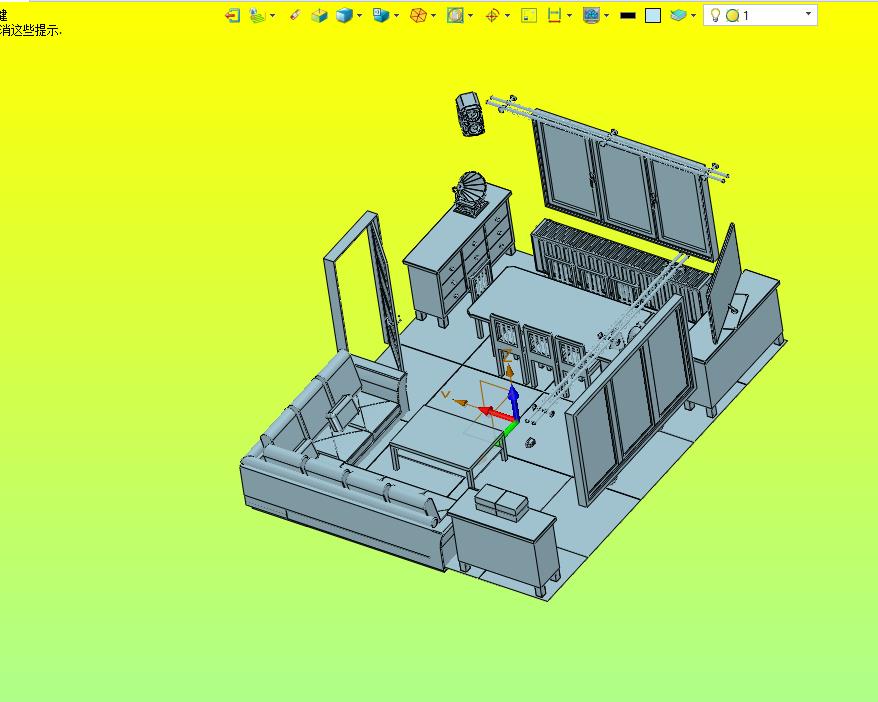The height and width of the screenshot is (702, 878).
Task: Click the red measure distance icon
Action: (x=554, y=15)
